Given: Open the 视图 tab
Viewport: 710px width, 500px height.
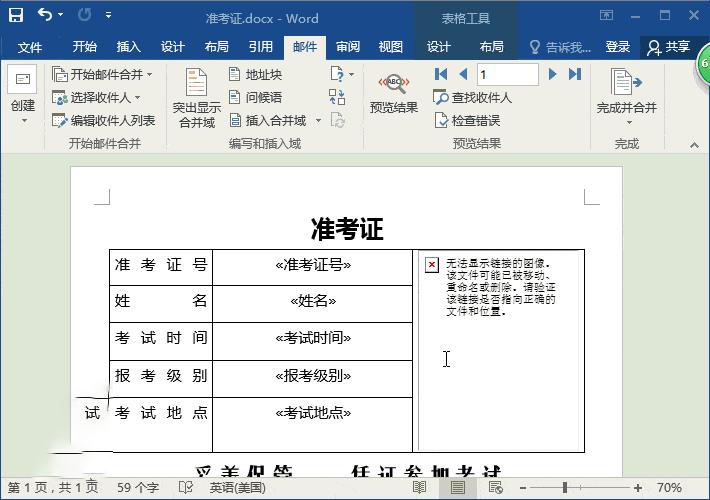Looking at the screenshot, I should point(390,47).
